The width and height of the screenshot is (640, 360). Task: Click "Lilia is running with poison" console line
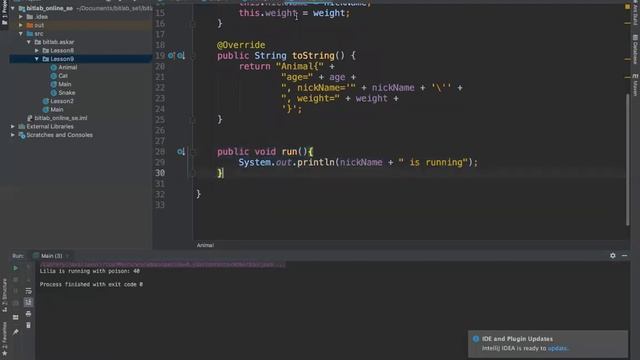tap(89, 271)
